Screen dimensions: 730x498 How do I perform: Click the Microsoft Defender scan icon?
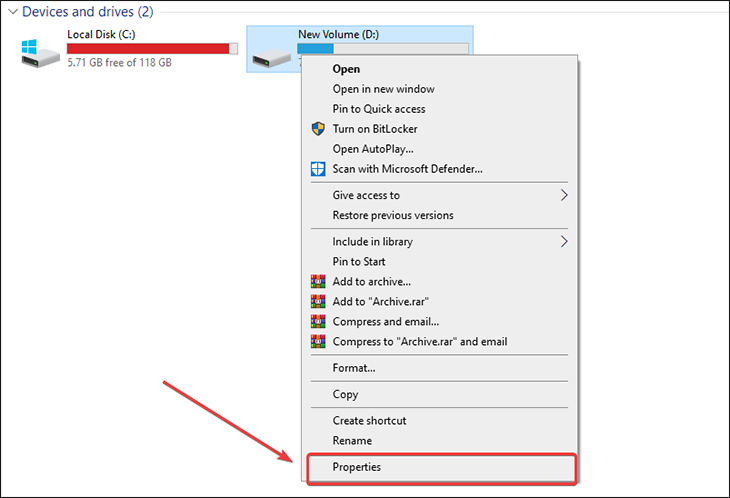click(318, 169)
